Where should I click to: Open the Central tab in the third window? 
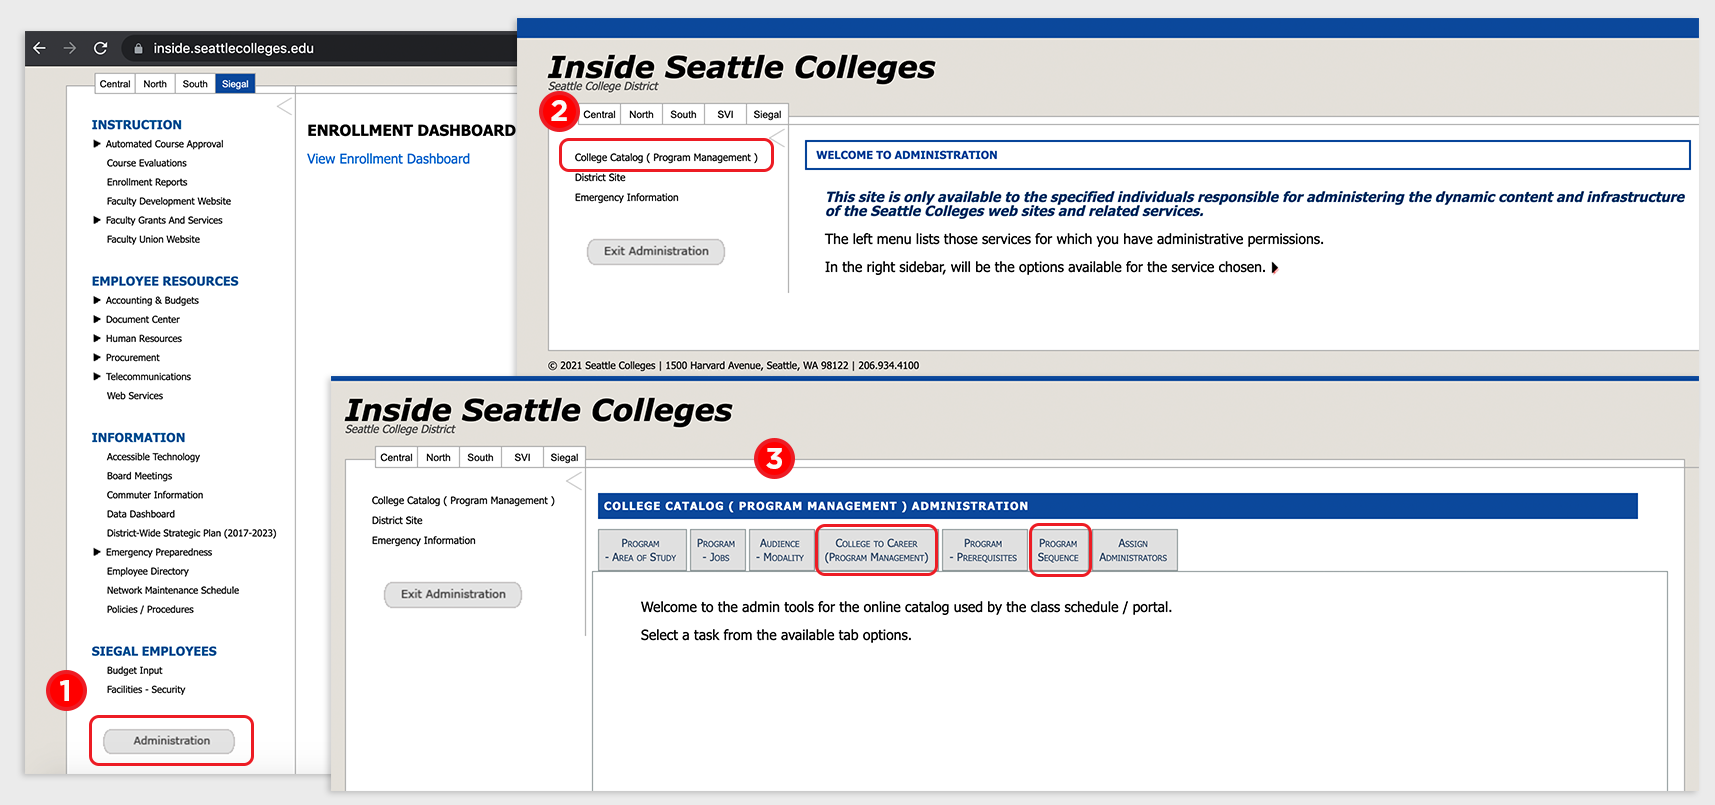point(396,457)
